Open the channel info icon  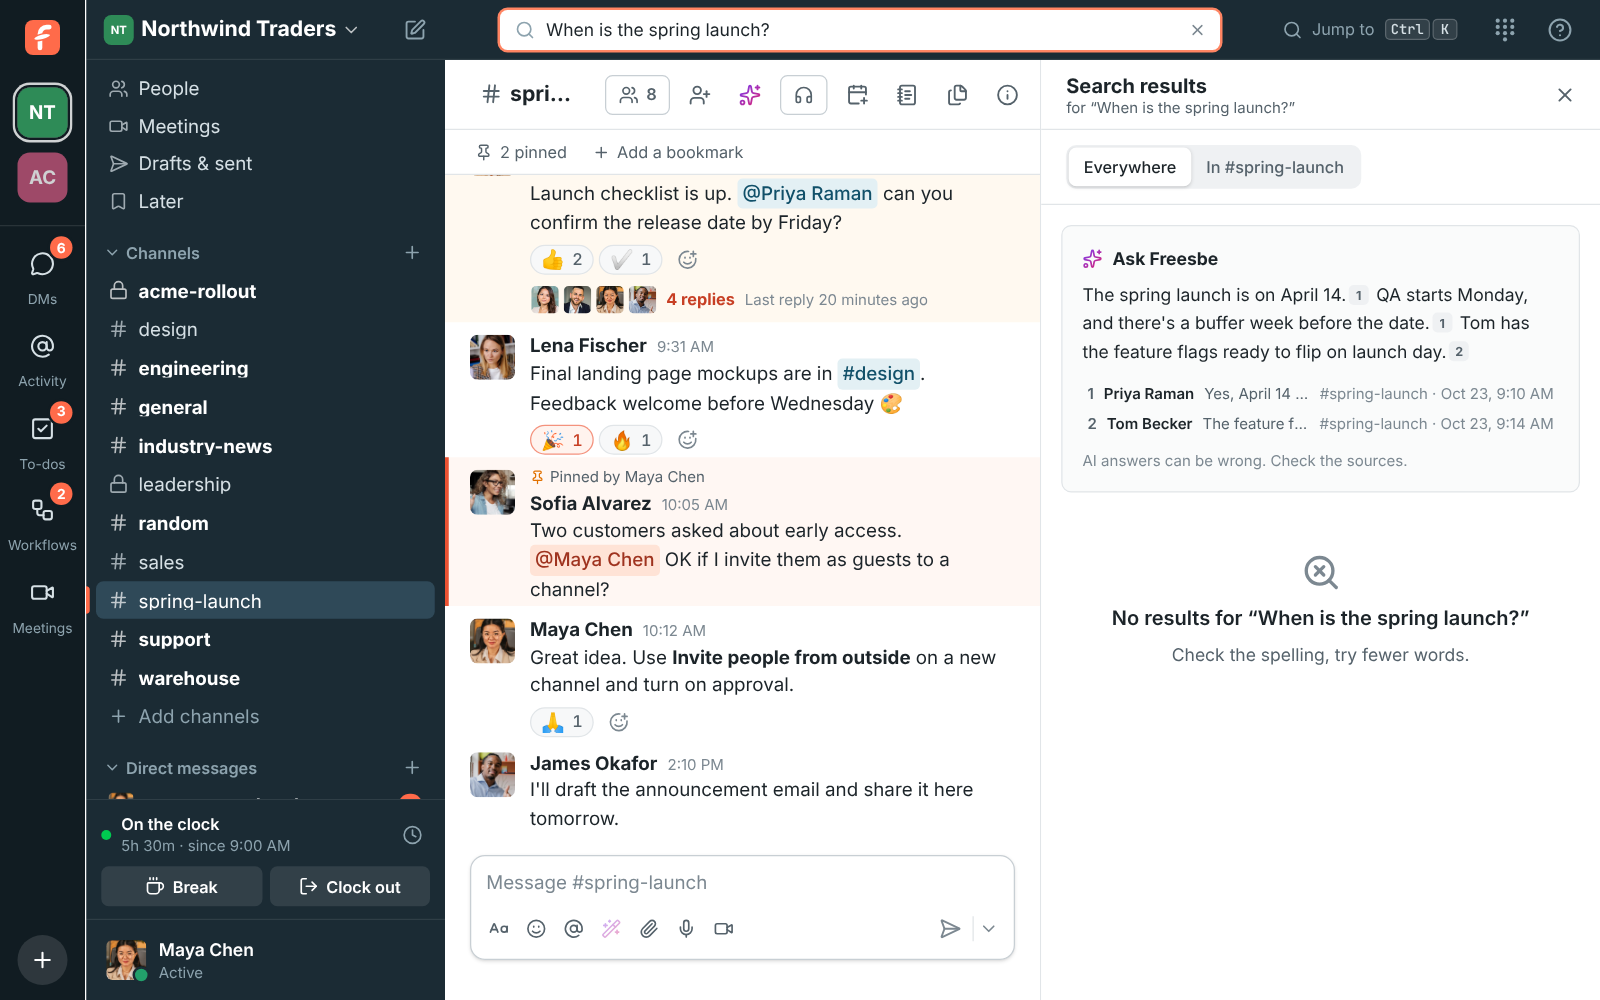coord(1007,95)
